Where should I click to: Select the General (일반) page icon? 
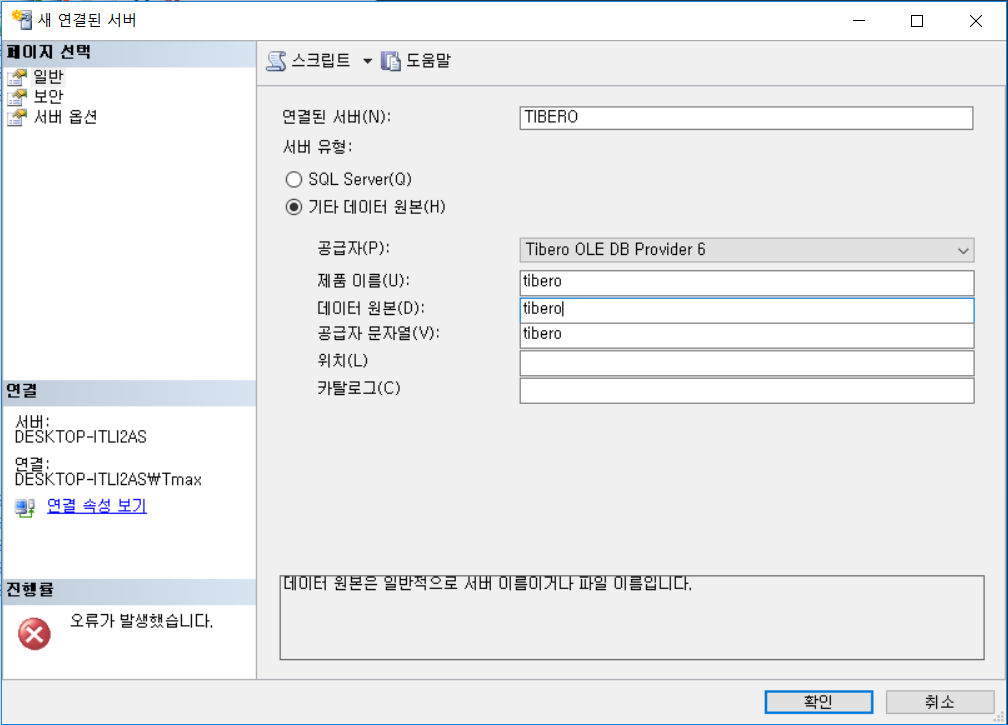(x=17, y=78)
